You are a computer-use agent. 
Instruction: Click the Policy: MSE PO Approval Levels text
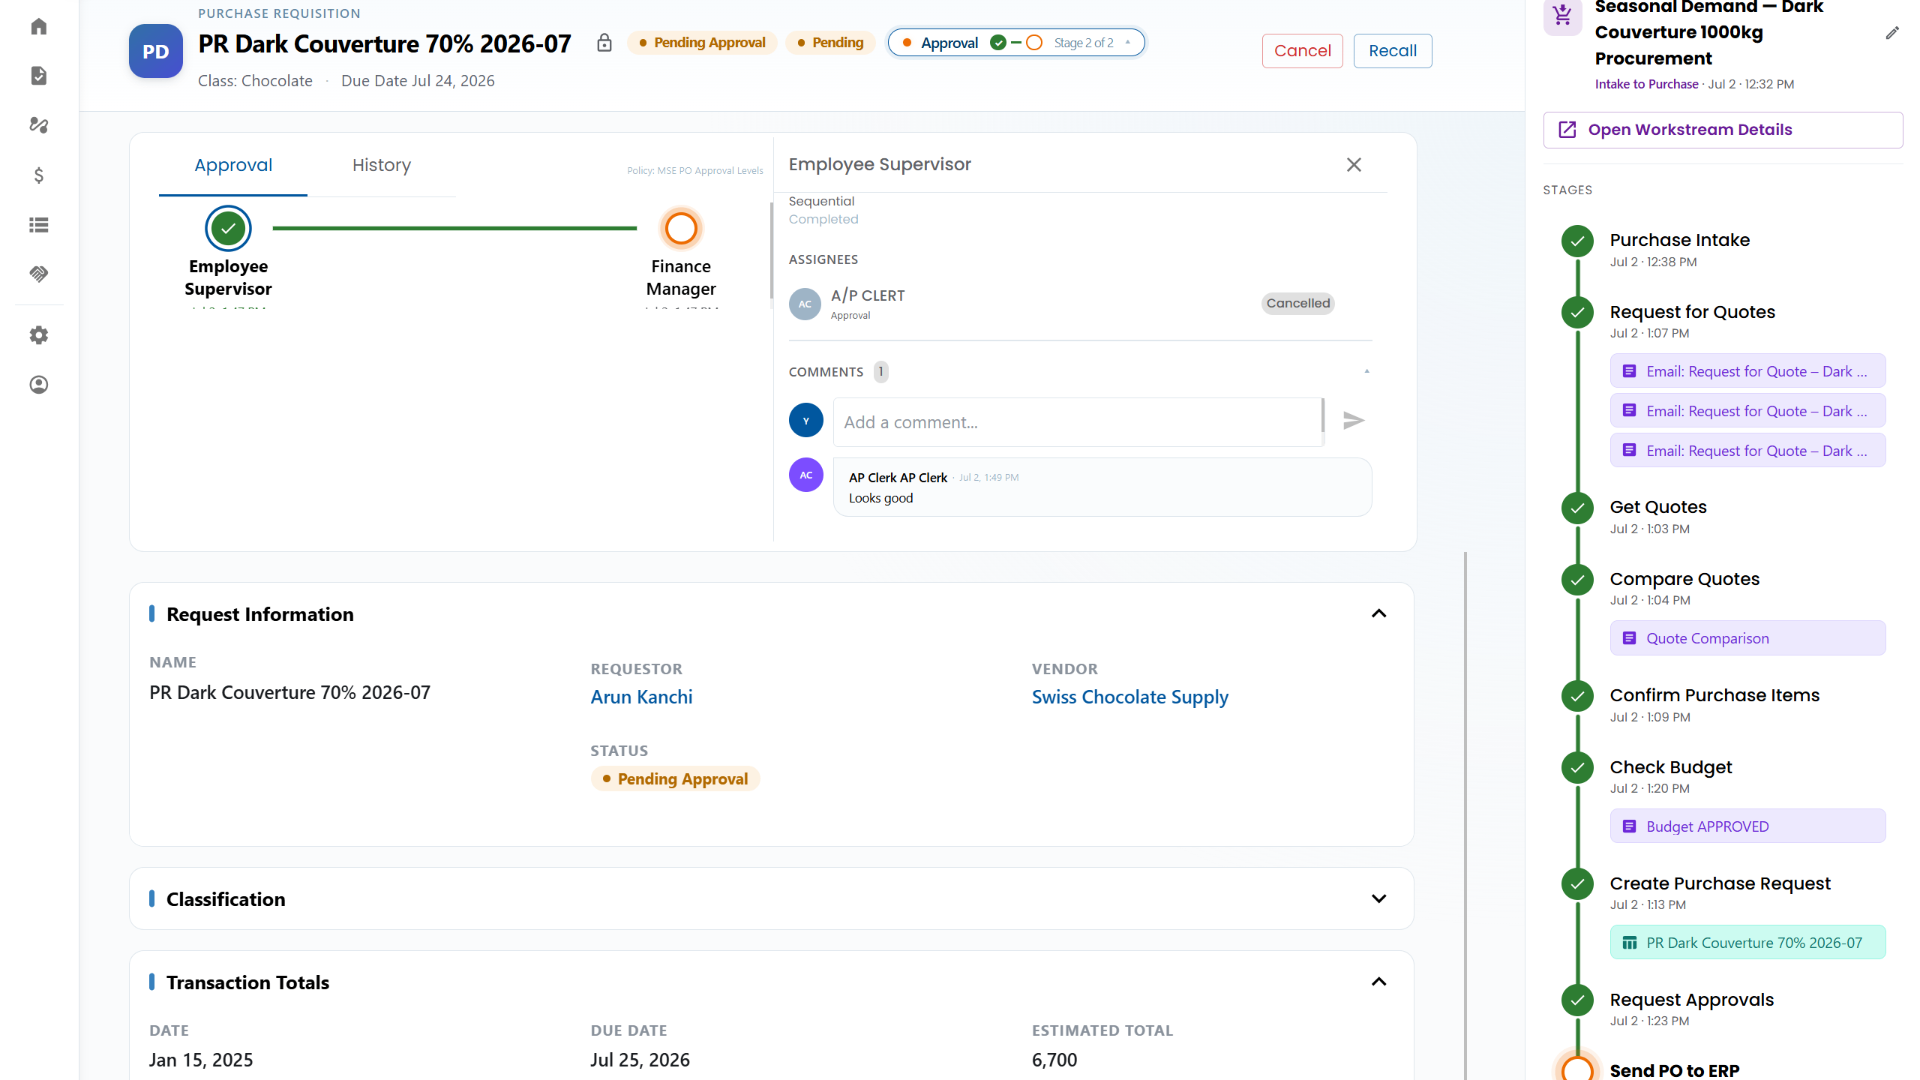click(695, 171)
